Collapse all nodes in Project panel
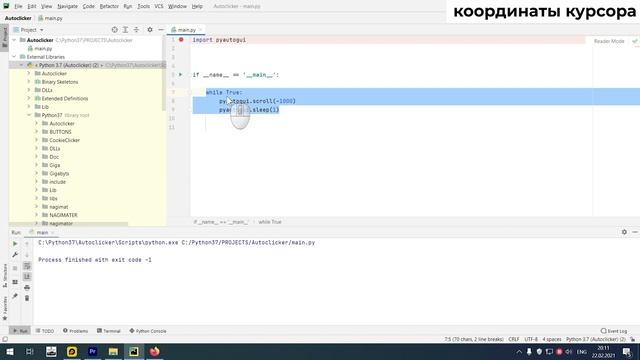This screenshot has width=640, height=360. pyautogui.click(x=136, y=30)
